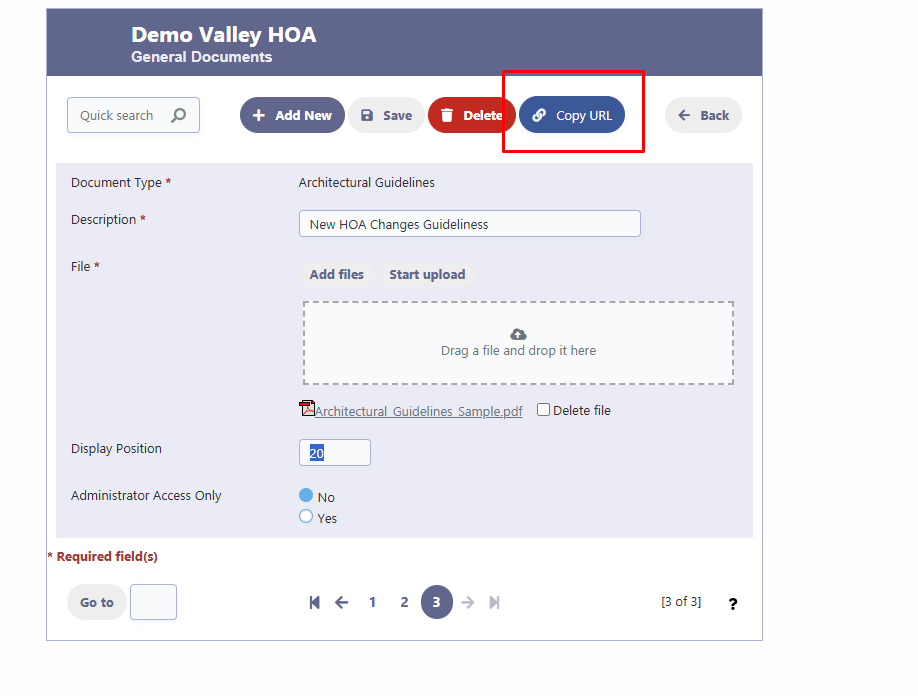Click the Description text field
The width and height of the screenshot is (918, 696).
[x=469, y=224]
